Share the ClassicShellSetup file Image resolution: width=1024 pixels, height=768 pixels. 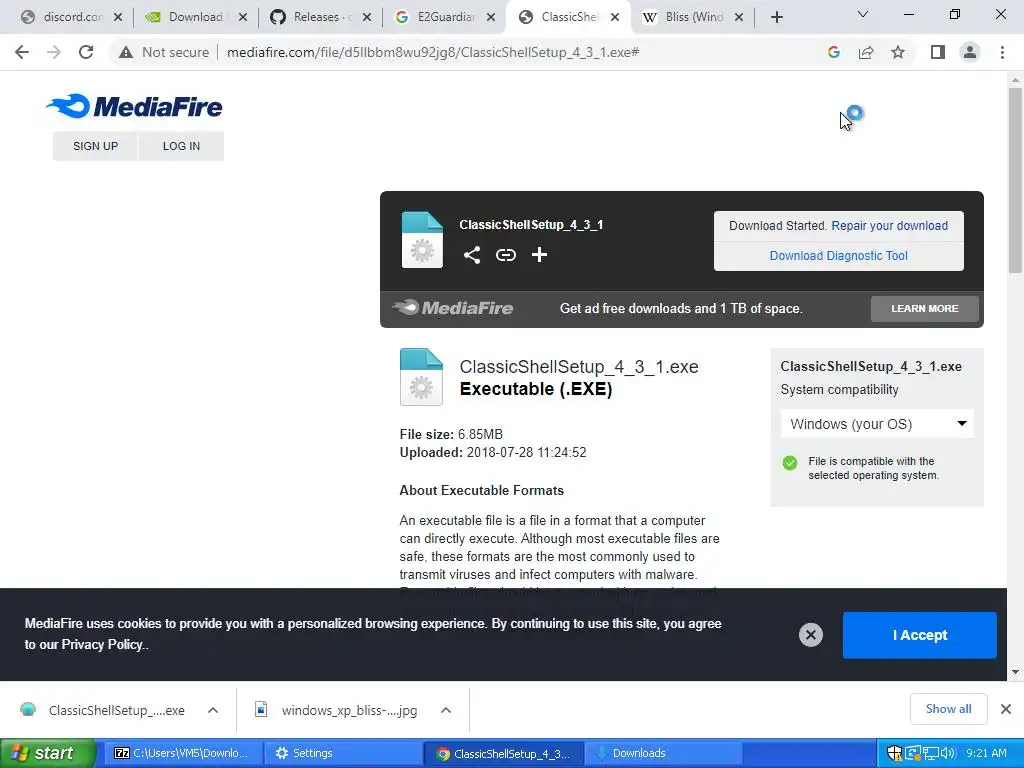click(472, 255)
